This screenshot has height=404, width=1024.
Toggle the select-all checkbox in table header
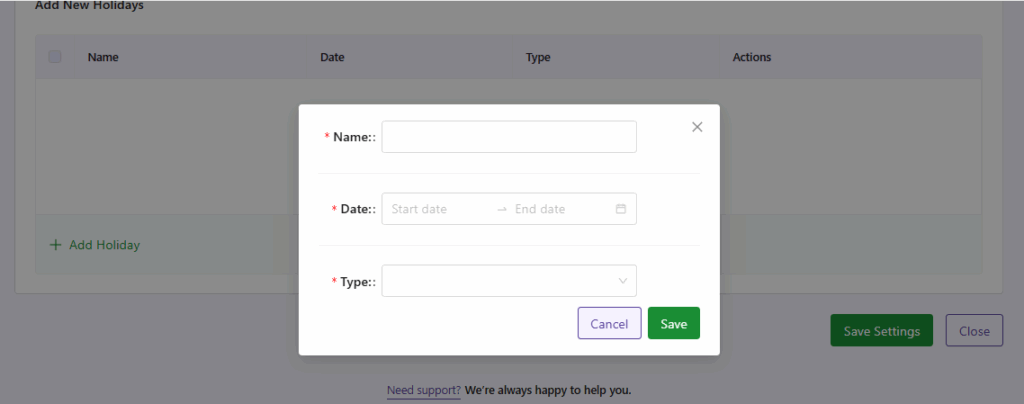[55, 57]
